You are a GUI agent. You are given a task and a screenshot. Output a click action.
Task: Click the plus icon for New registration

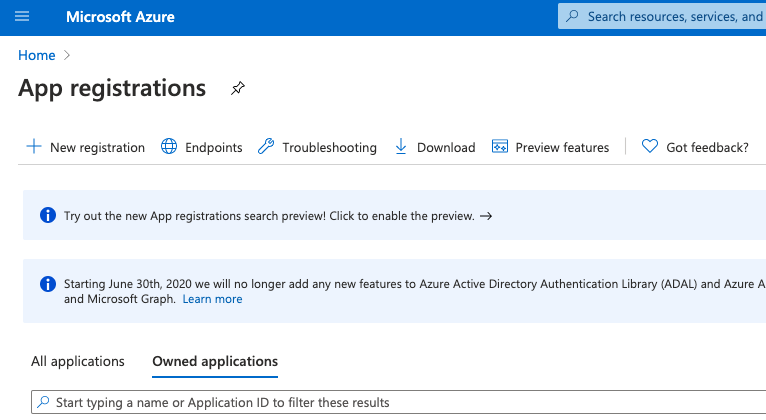click(x=34, y=147)
